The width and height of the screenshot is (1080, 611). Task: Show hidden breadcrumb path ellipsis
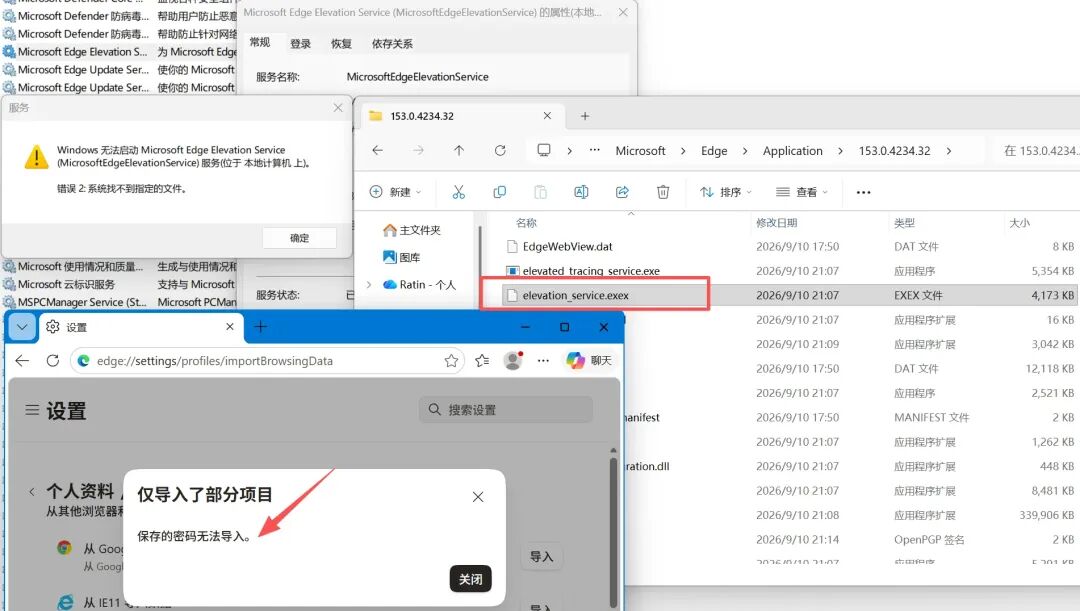pos(594,150)
